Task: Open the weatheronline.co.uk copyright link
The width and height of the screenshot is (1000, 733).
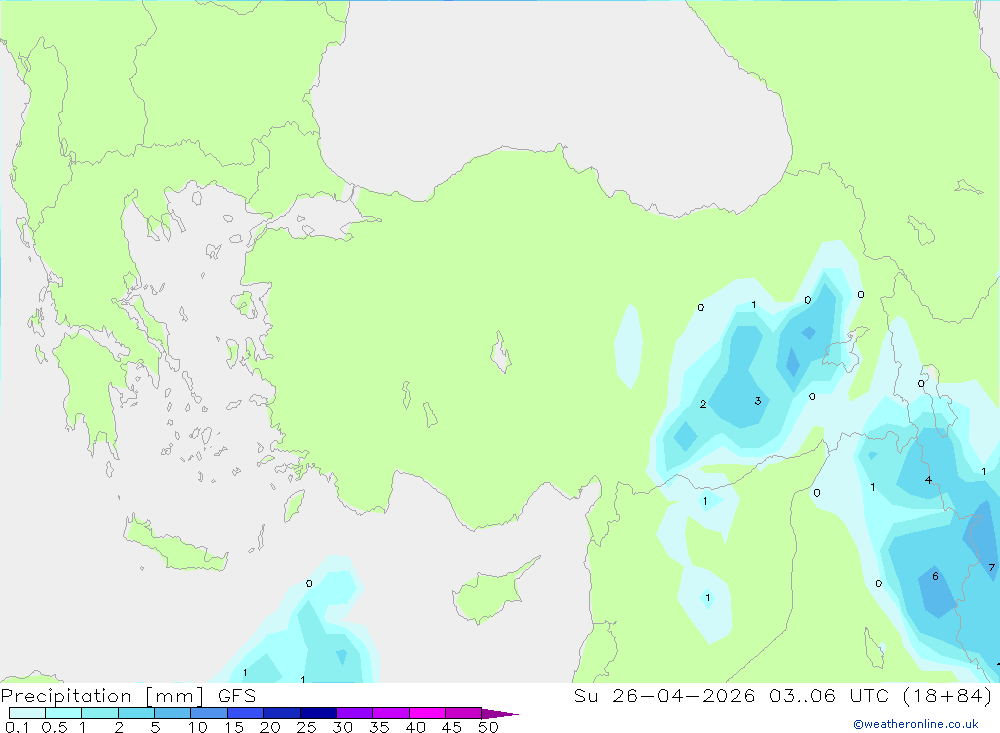Action: click(916, 724)
